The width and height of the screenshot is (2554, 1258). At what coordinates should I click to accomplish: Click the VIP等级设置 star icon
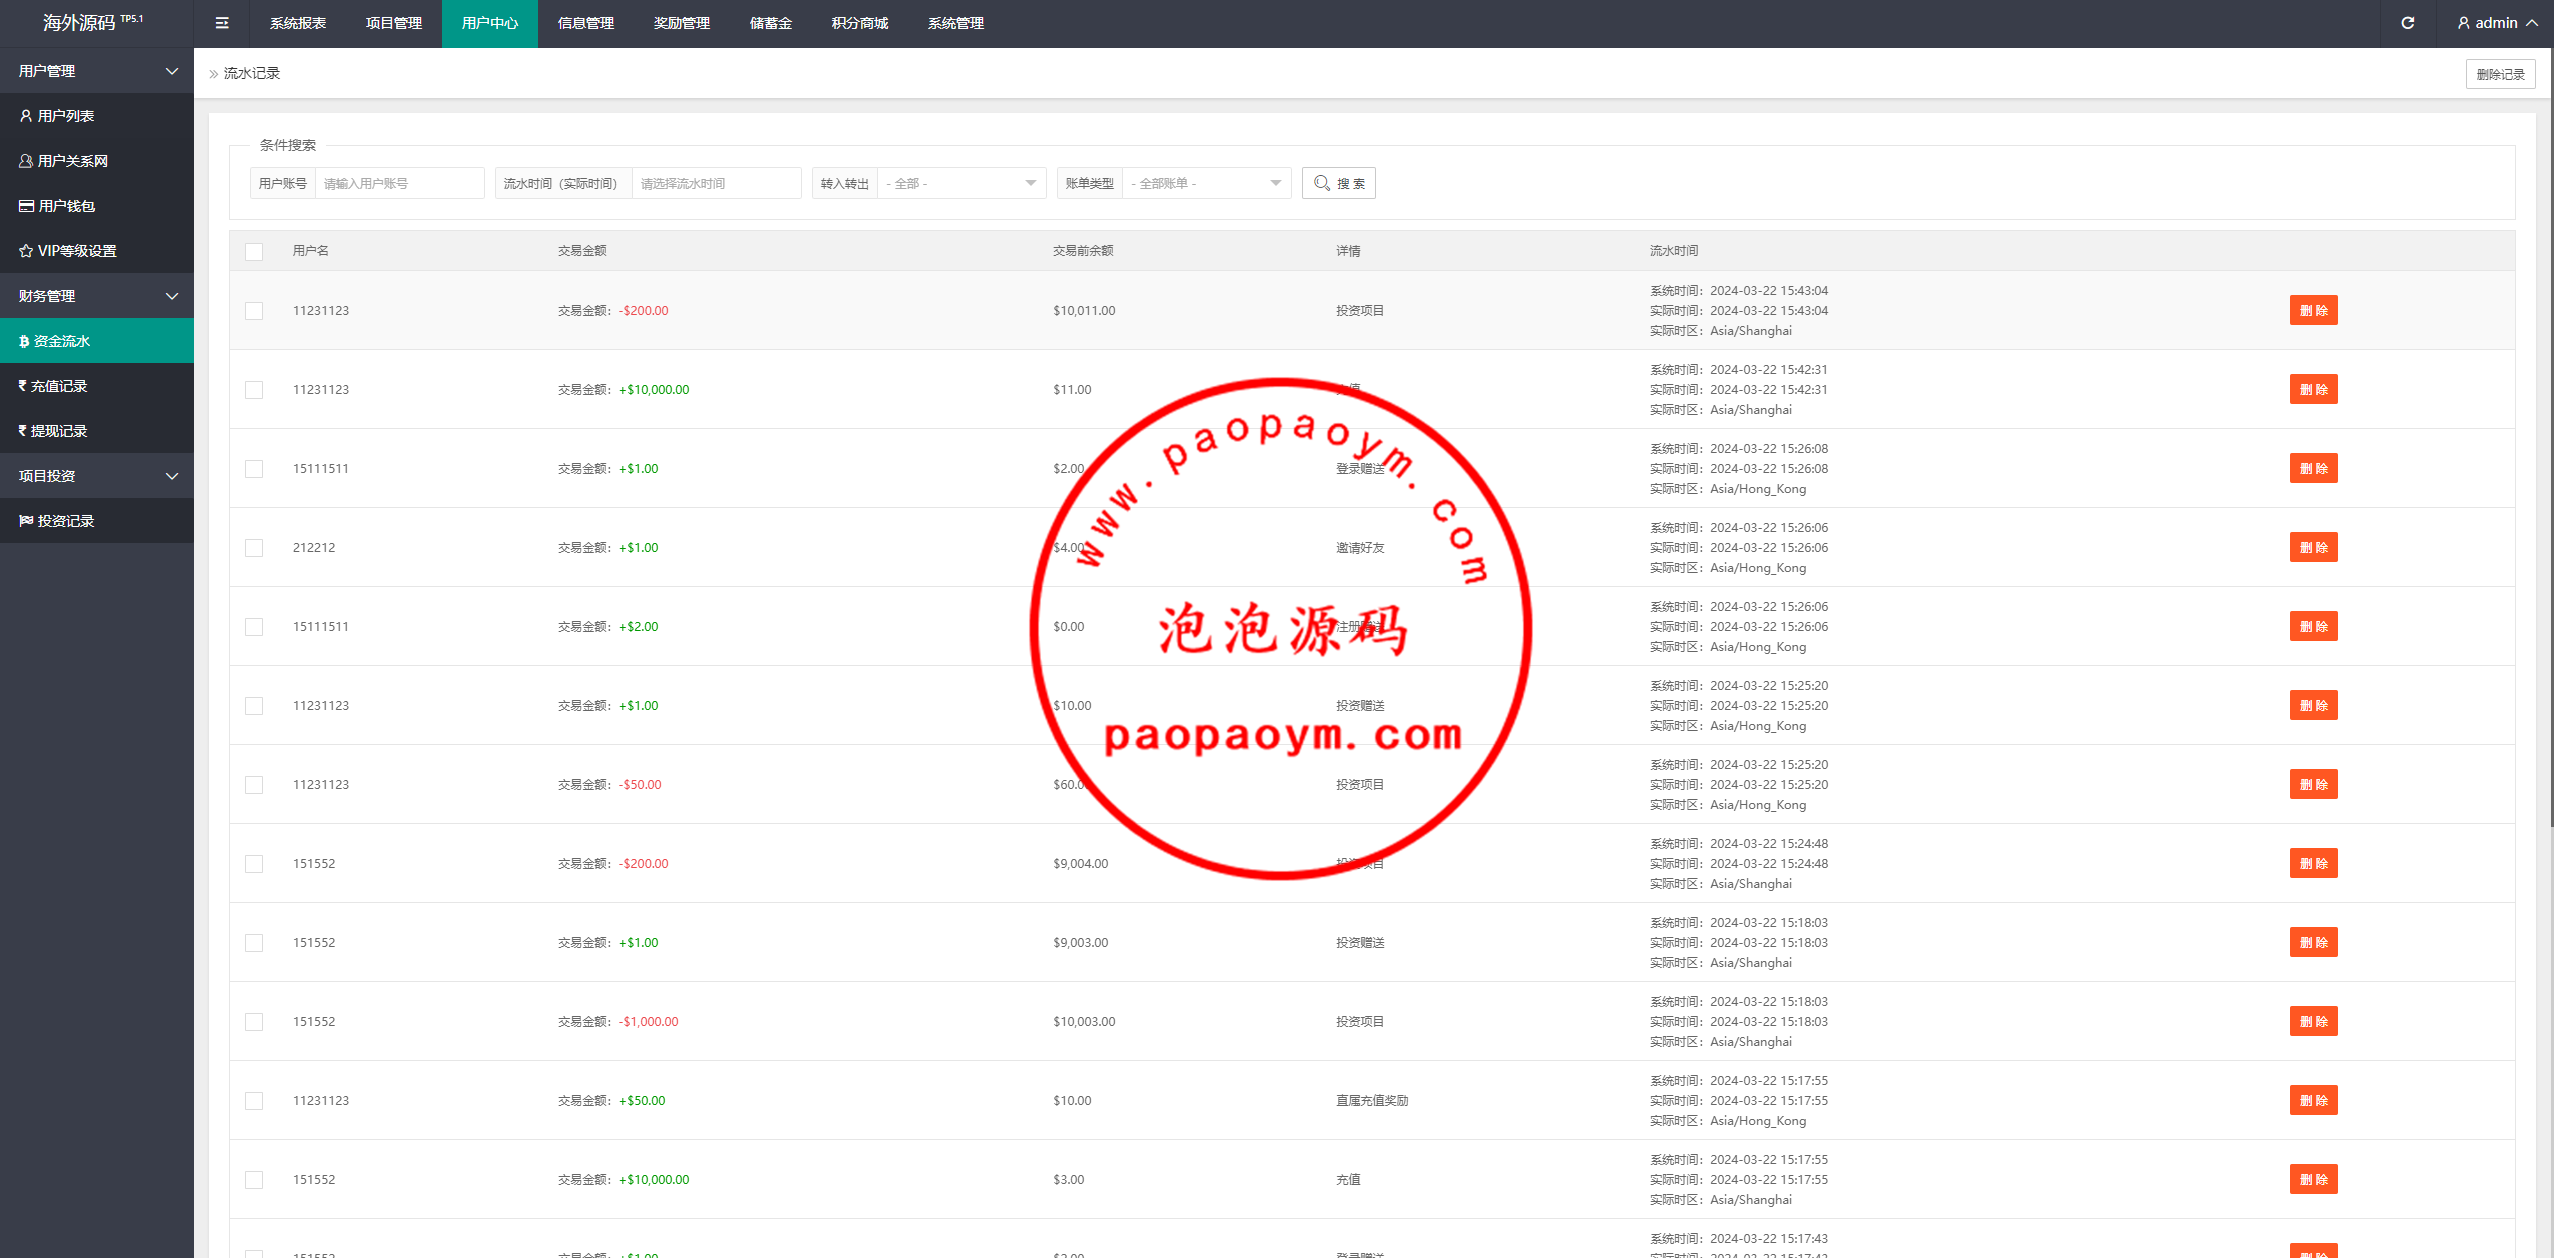[x=26, y=251]
